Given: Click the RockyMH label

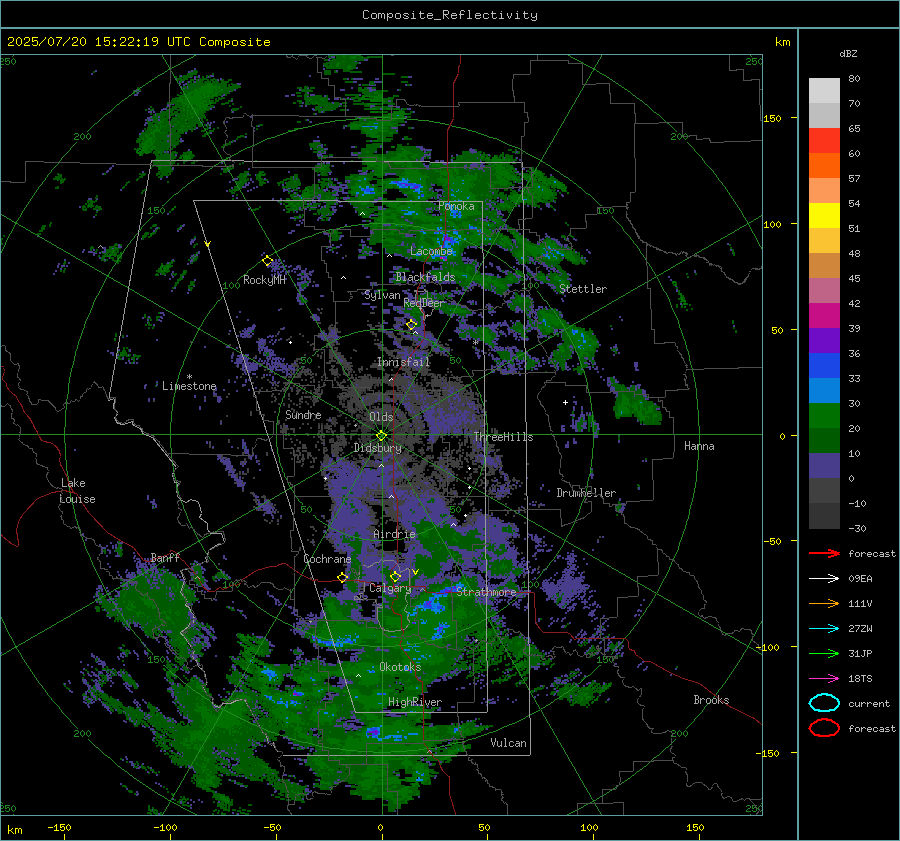Looking at the screenshot, I should tap(264, 280).
